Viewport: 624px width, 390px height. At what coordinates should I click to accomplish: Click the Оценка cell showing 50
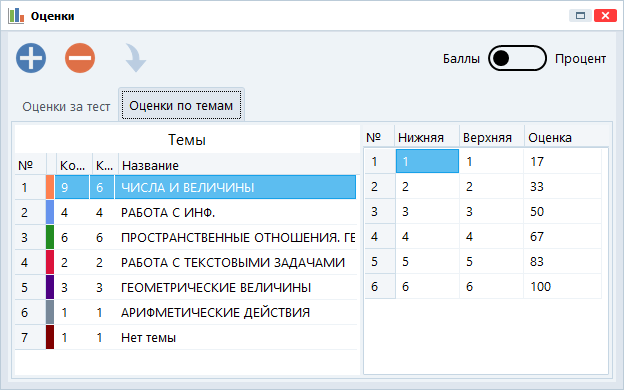point(563,211)
